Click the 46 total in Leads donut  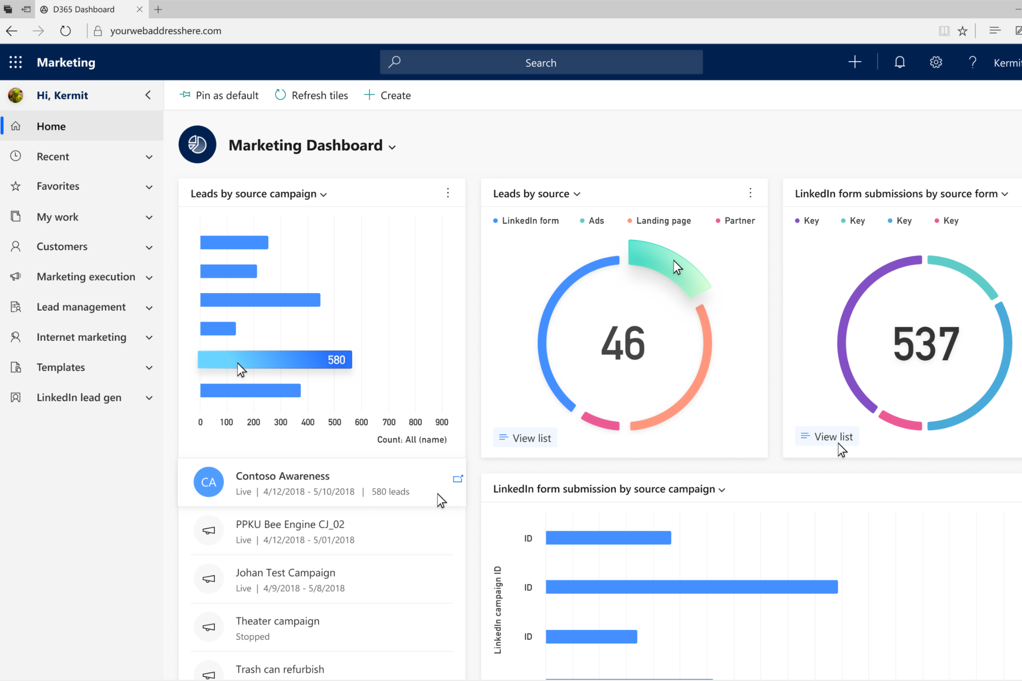[623, 343]
